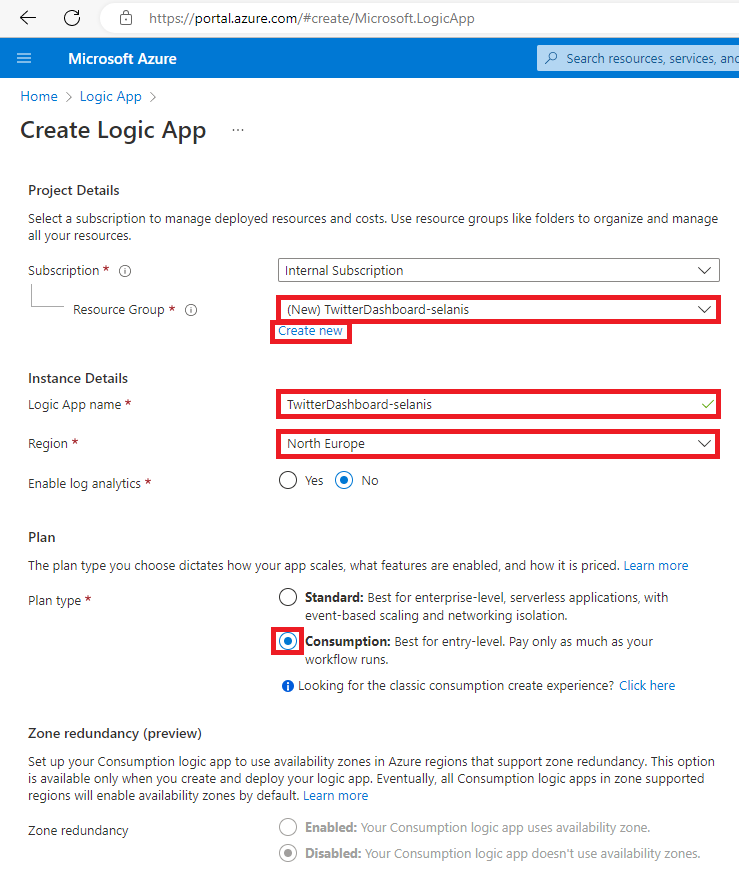
Task: Click the Zone redundancy (preview) heading
Action: coord(115,733)
